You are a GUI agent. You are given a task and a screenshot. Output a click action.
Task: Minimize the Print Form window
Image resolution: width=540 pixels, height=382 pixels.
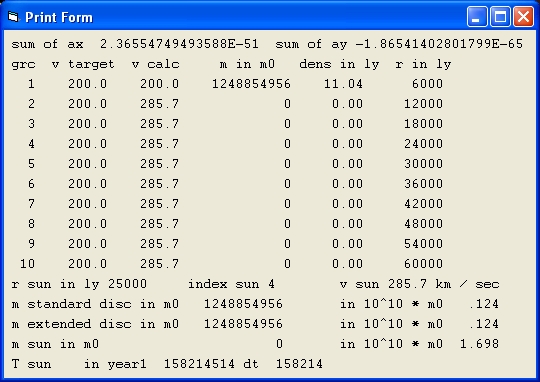[x=477, y=17]
